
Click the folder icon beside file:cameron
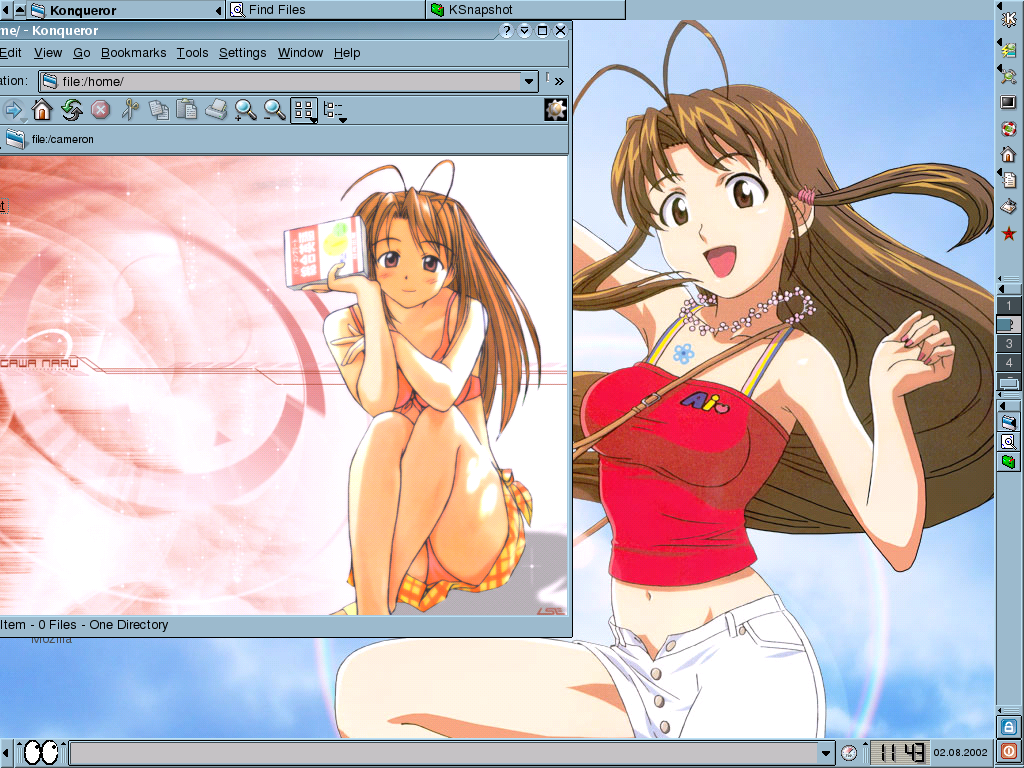coord(15,139)
